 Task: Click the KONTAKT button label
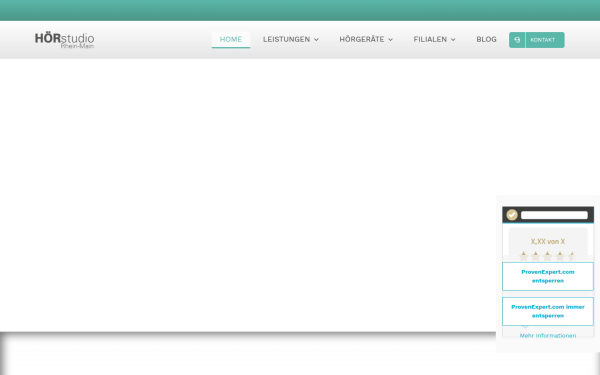pos(543,40)
